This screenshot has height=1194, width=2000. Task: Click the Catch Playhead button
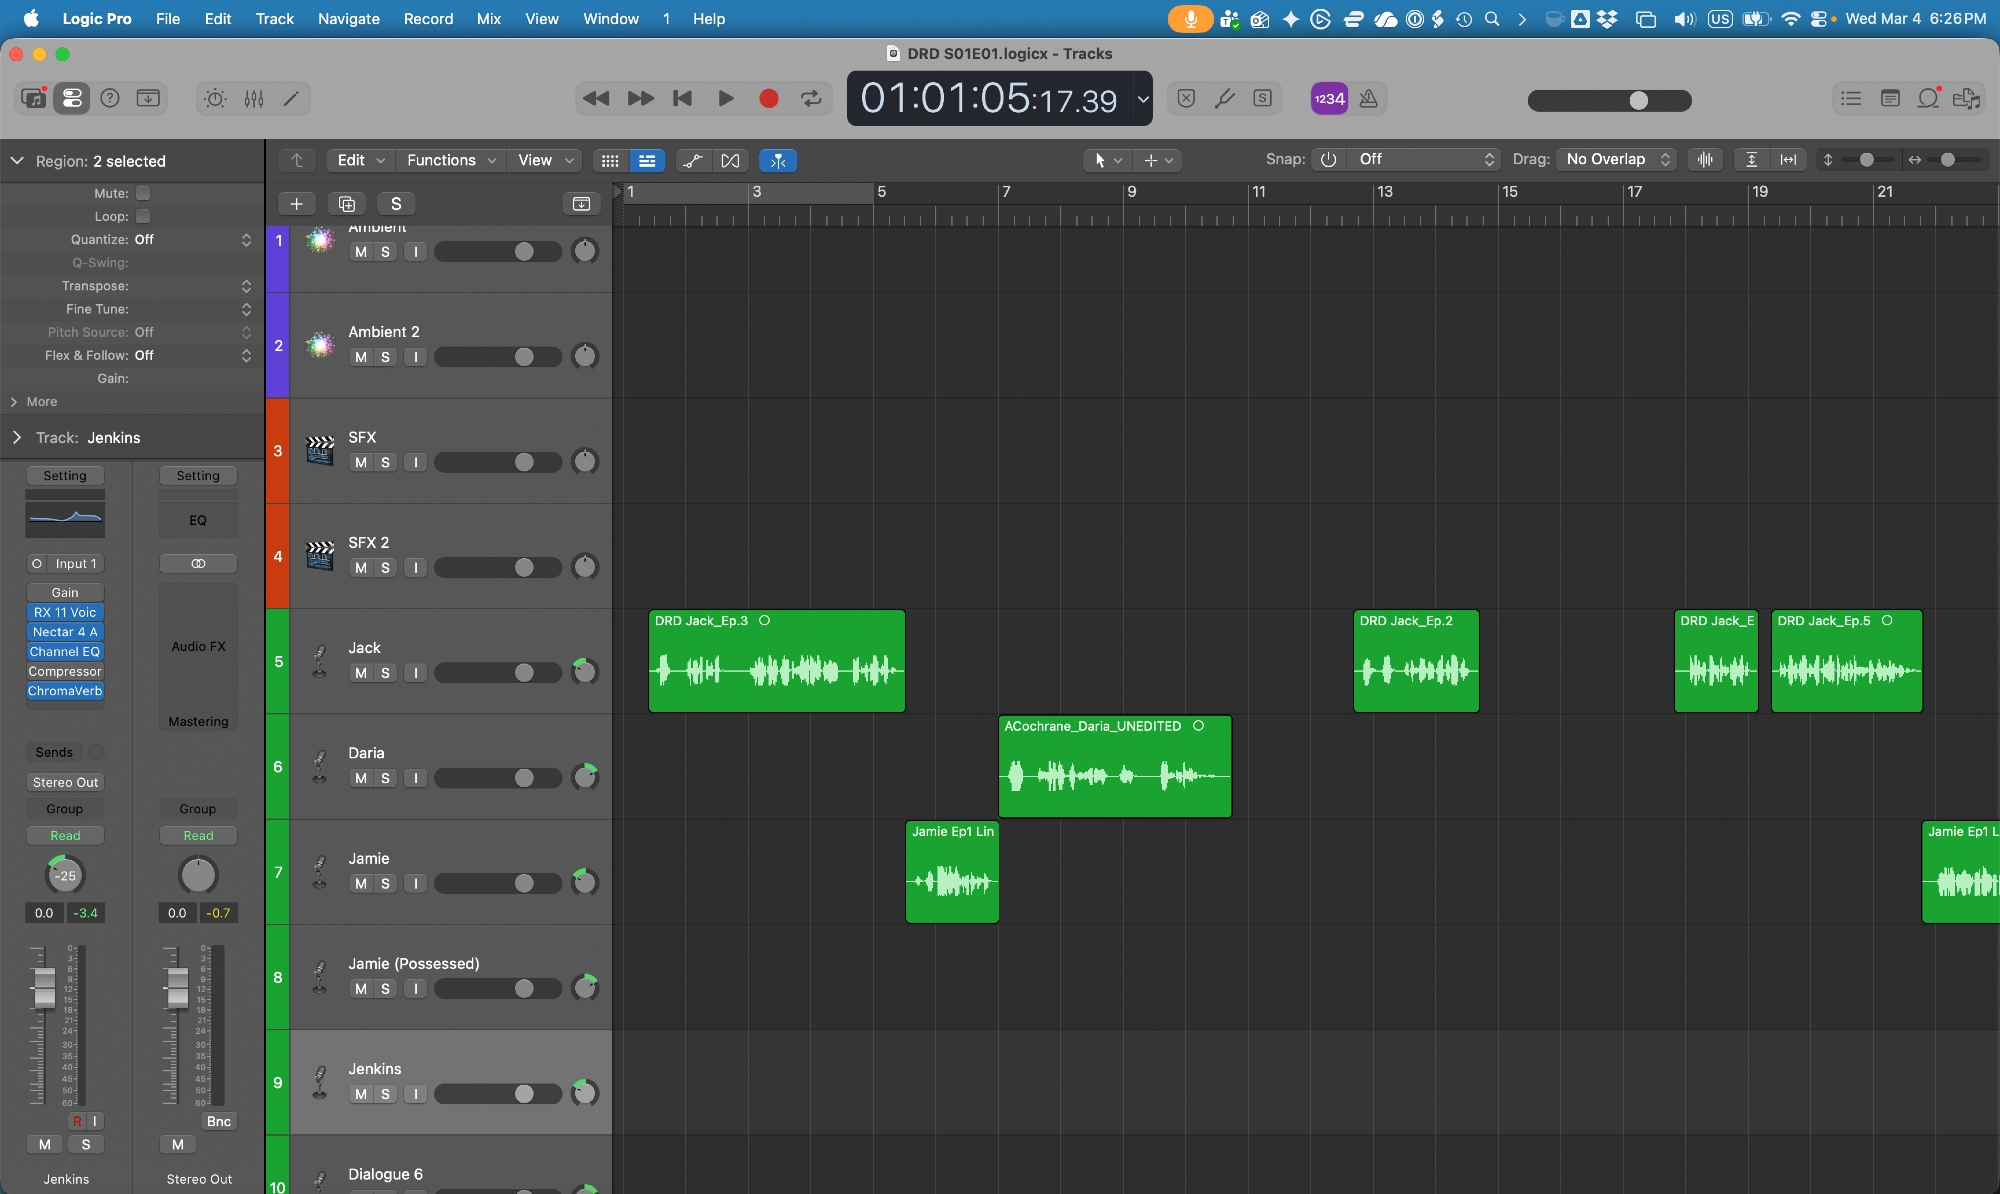pyautogui.click(x=778, y=160)
